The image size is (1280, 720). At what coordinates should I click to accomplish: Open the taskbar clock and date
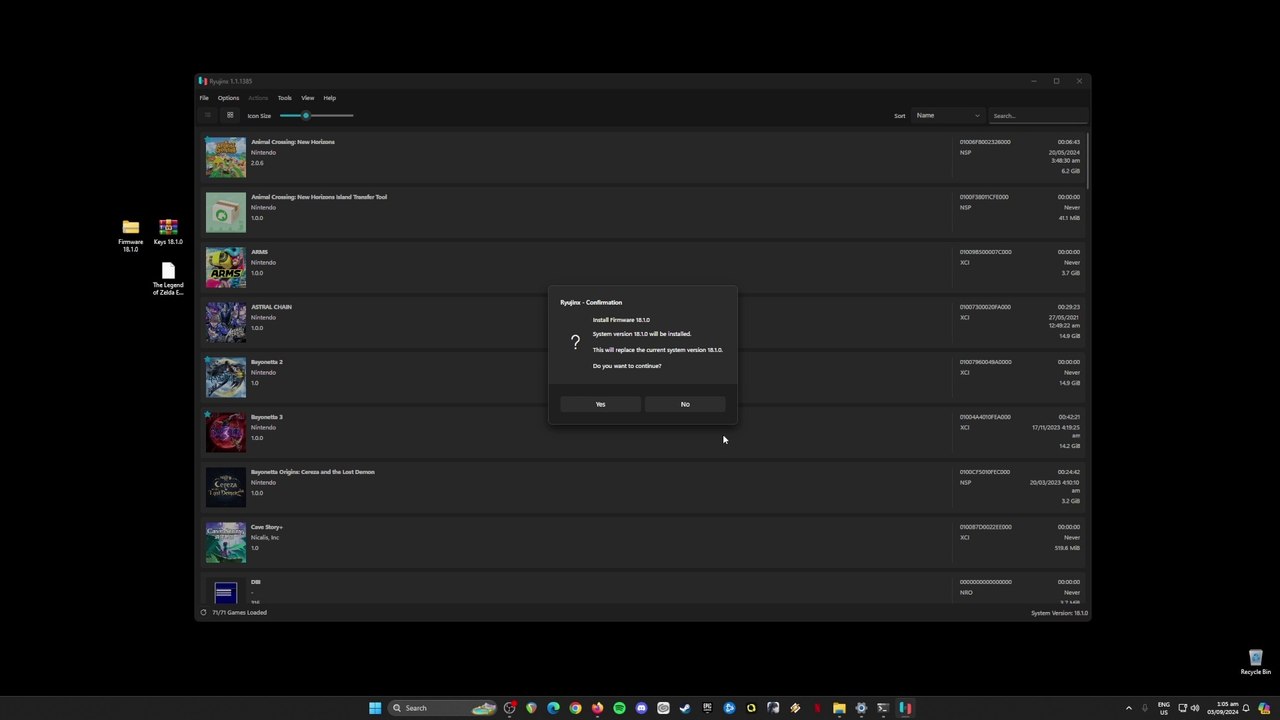pos(1223,708)
